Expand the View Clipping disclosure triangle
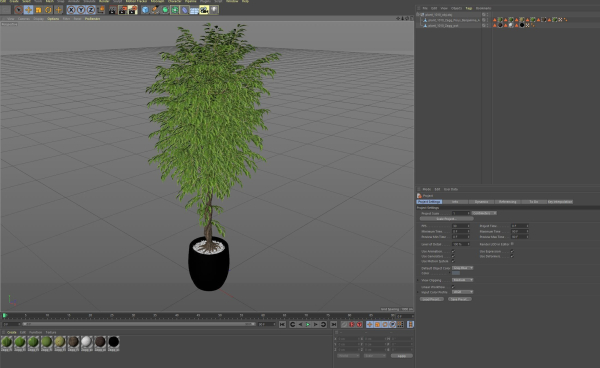Screen dimensions: 600x368 coord(418,280)
